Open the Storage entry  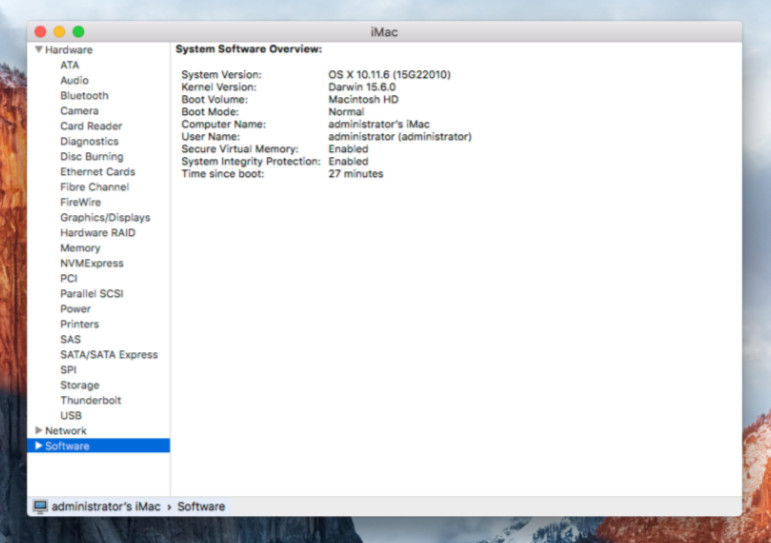point(80,385)
